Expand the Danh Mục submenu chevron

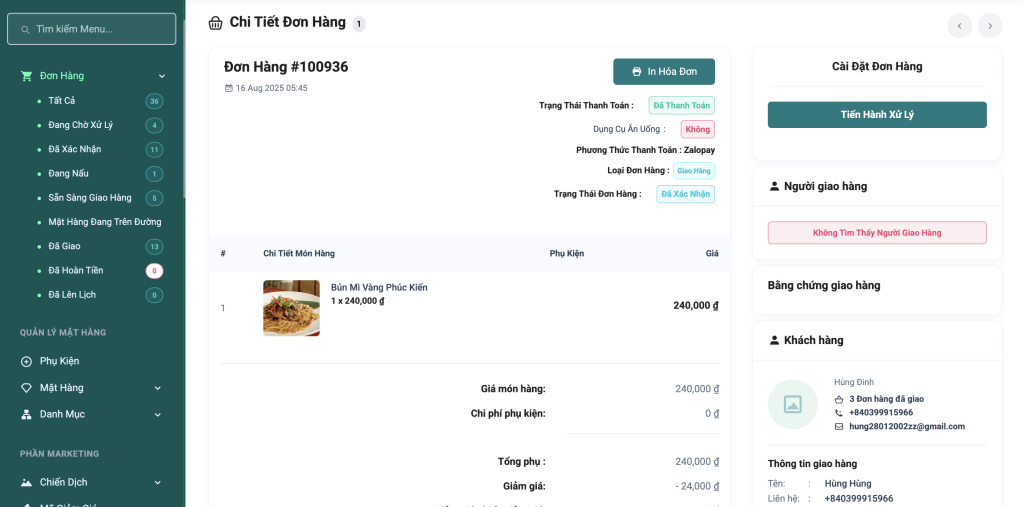157,414
